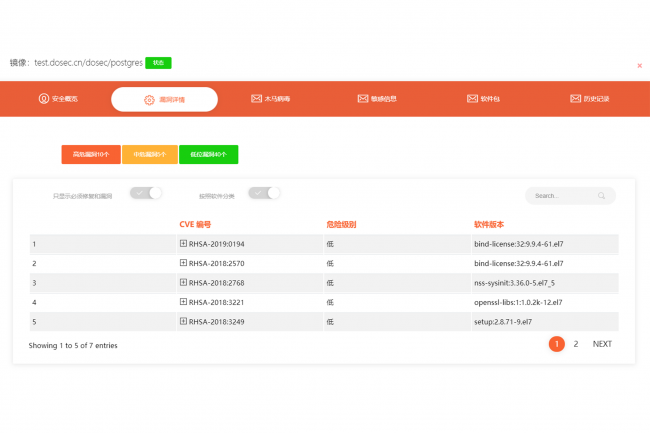This screenshot has height=433, width=650.
Task: Toggle 只显示必须修复的漏洞 switch
Action: [146, 193]
